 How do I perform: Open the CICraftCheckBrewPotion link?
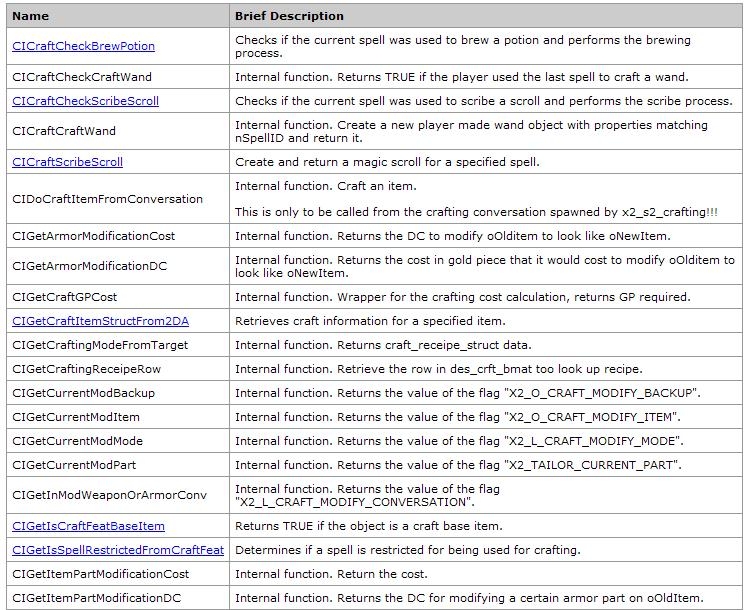pyautogui.click(x=83, y=46)
